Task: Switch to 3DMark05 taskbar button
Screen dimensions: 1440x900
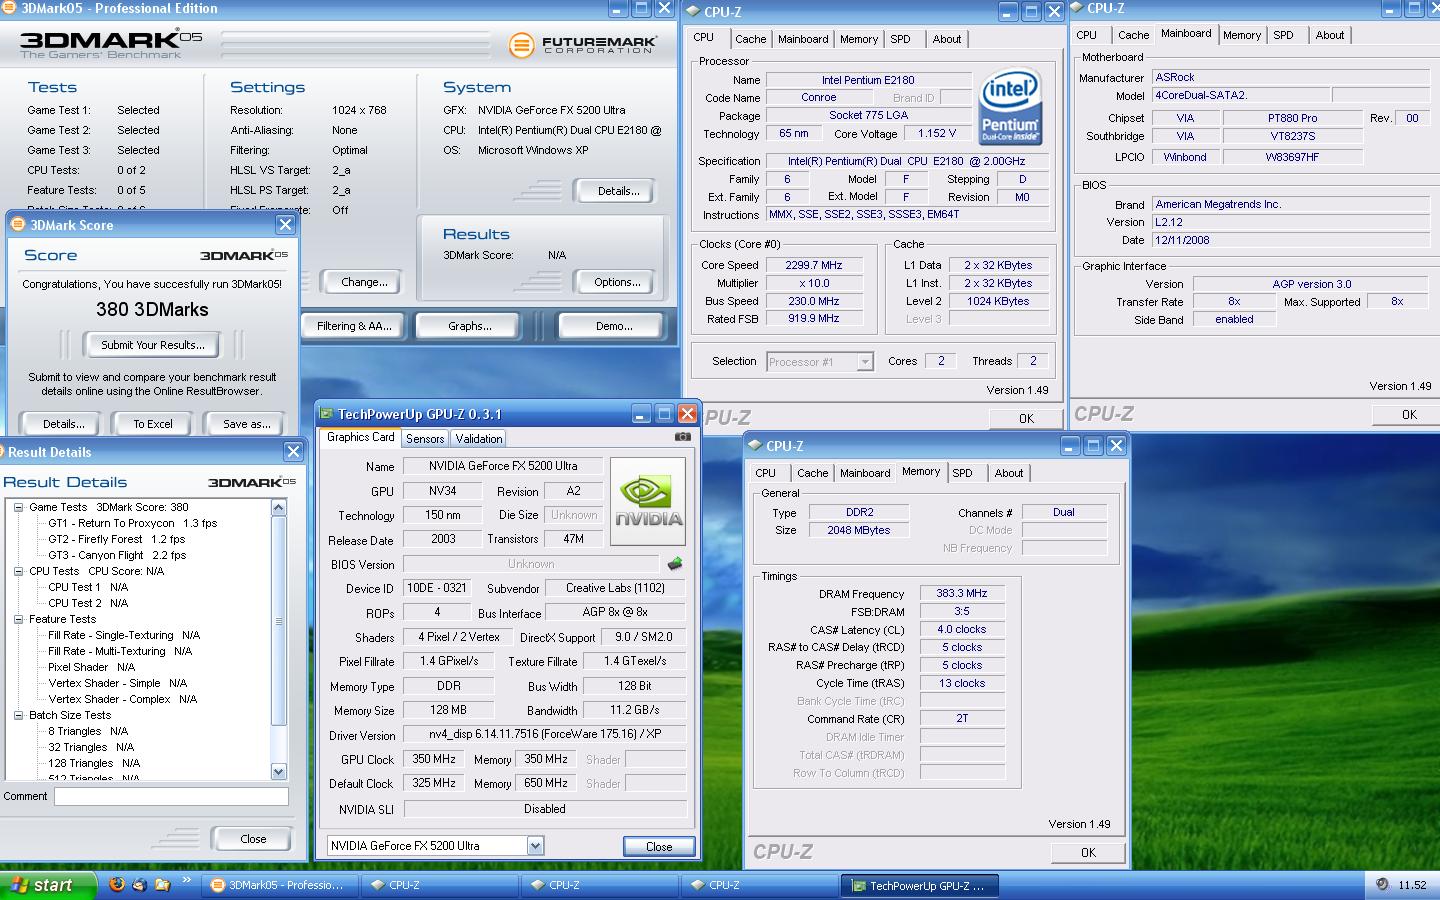Action: click(x=280, y=885)
